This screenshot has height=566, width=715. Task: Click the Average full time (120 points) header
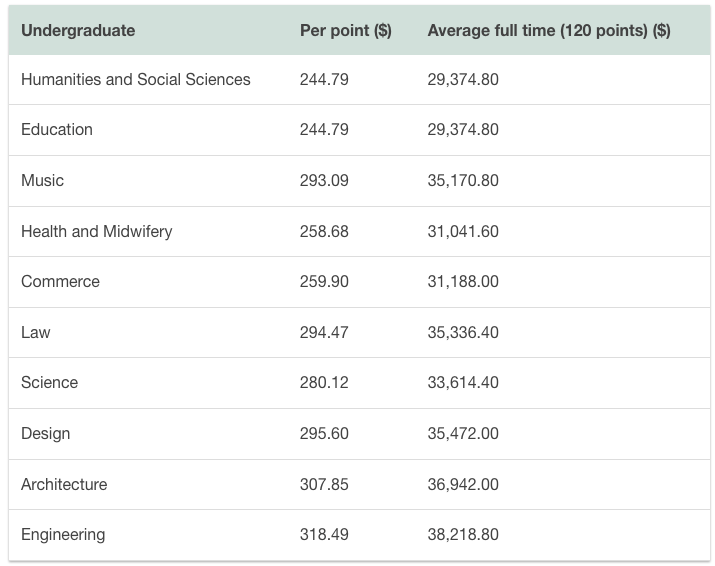[548, 30]
